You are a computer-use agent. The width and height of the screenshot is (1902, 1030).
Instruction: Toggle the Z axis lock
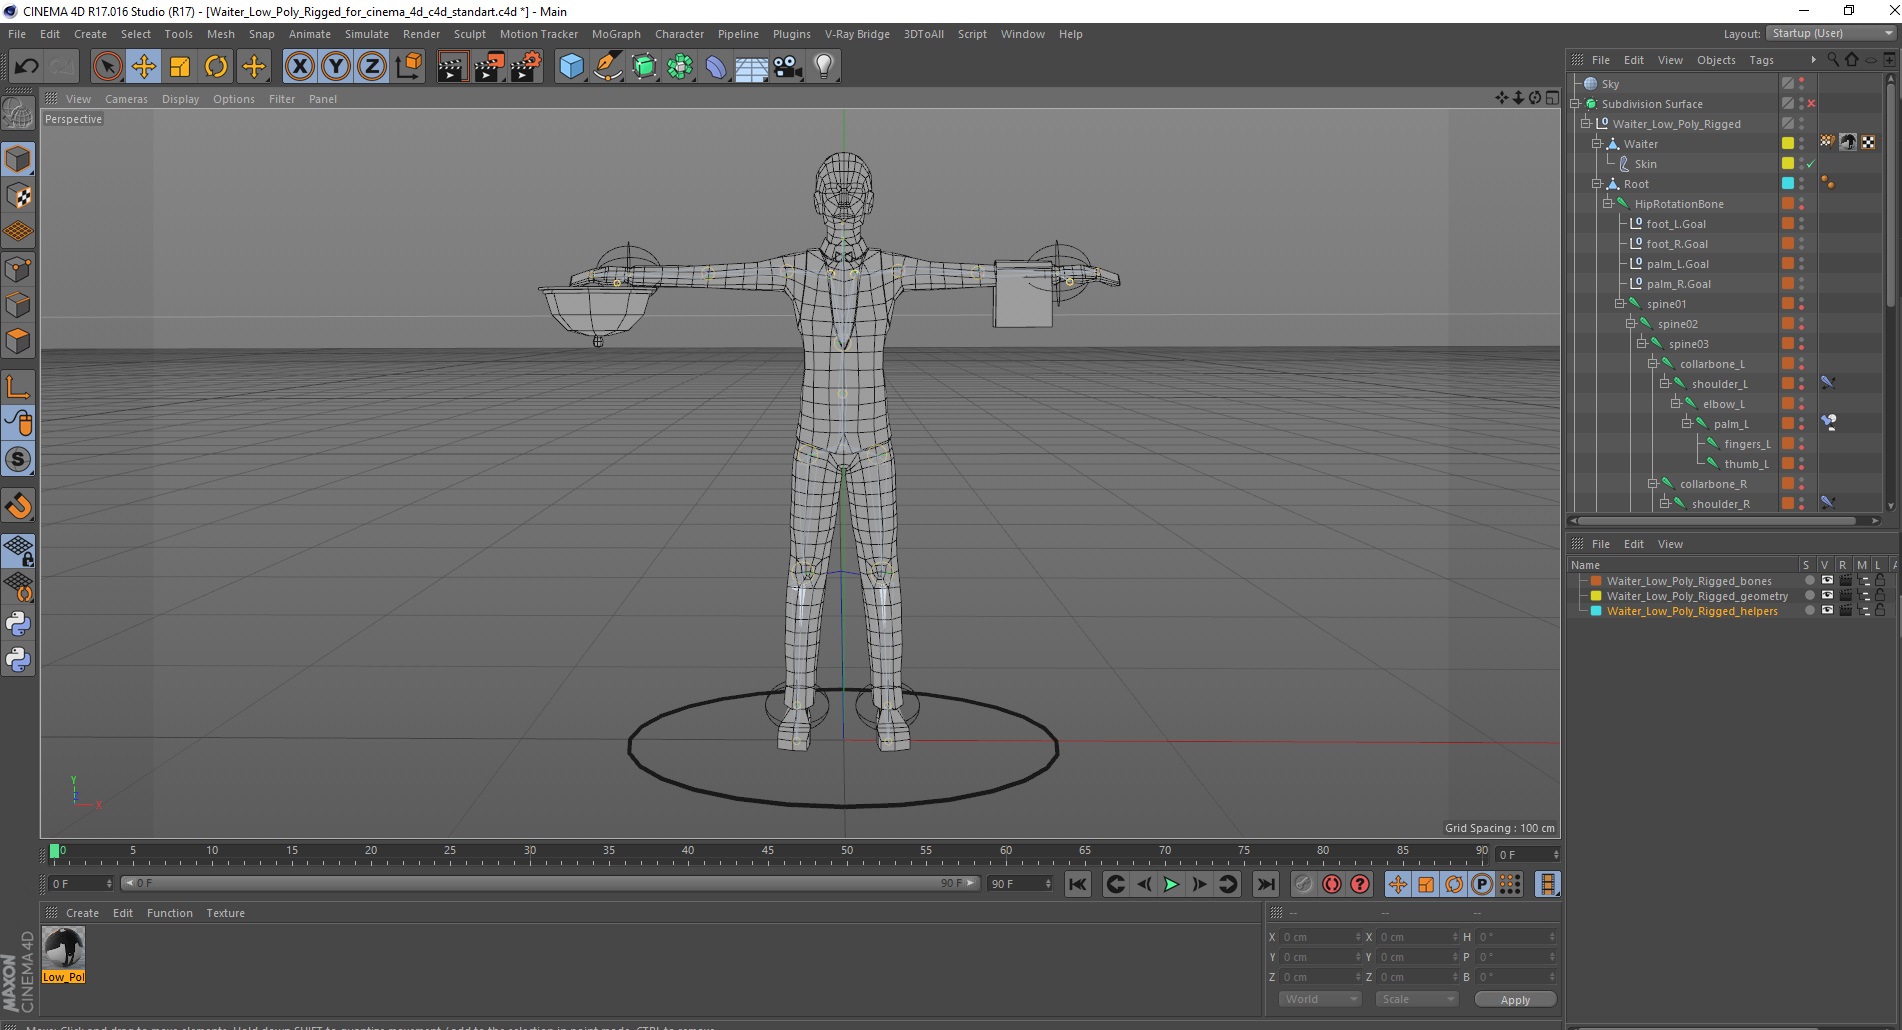(372, 67)
